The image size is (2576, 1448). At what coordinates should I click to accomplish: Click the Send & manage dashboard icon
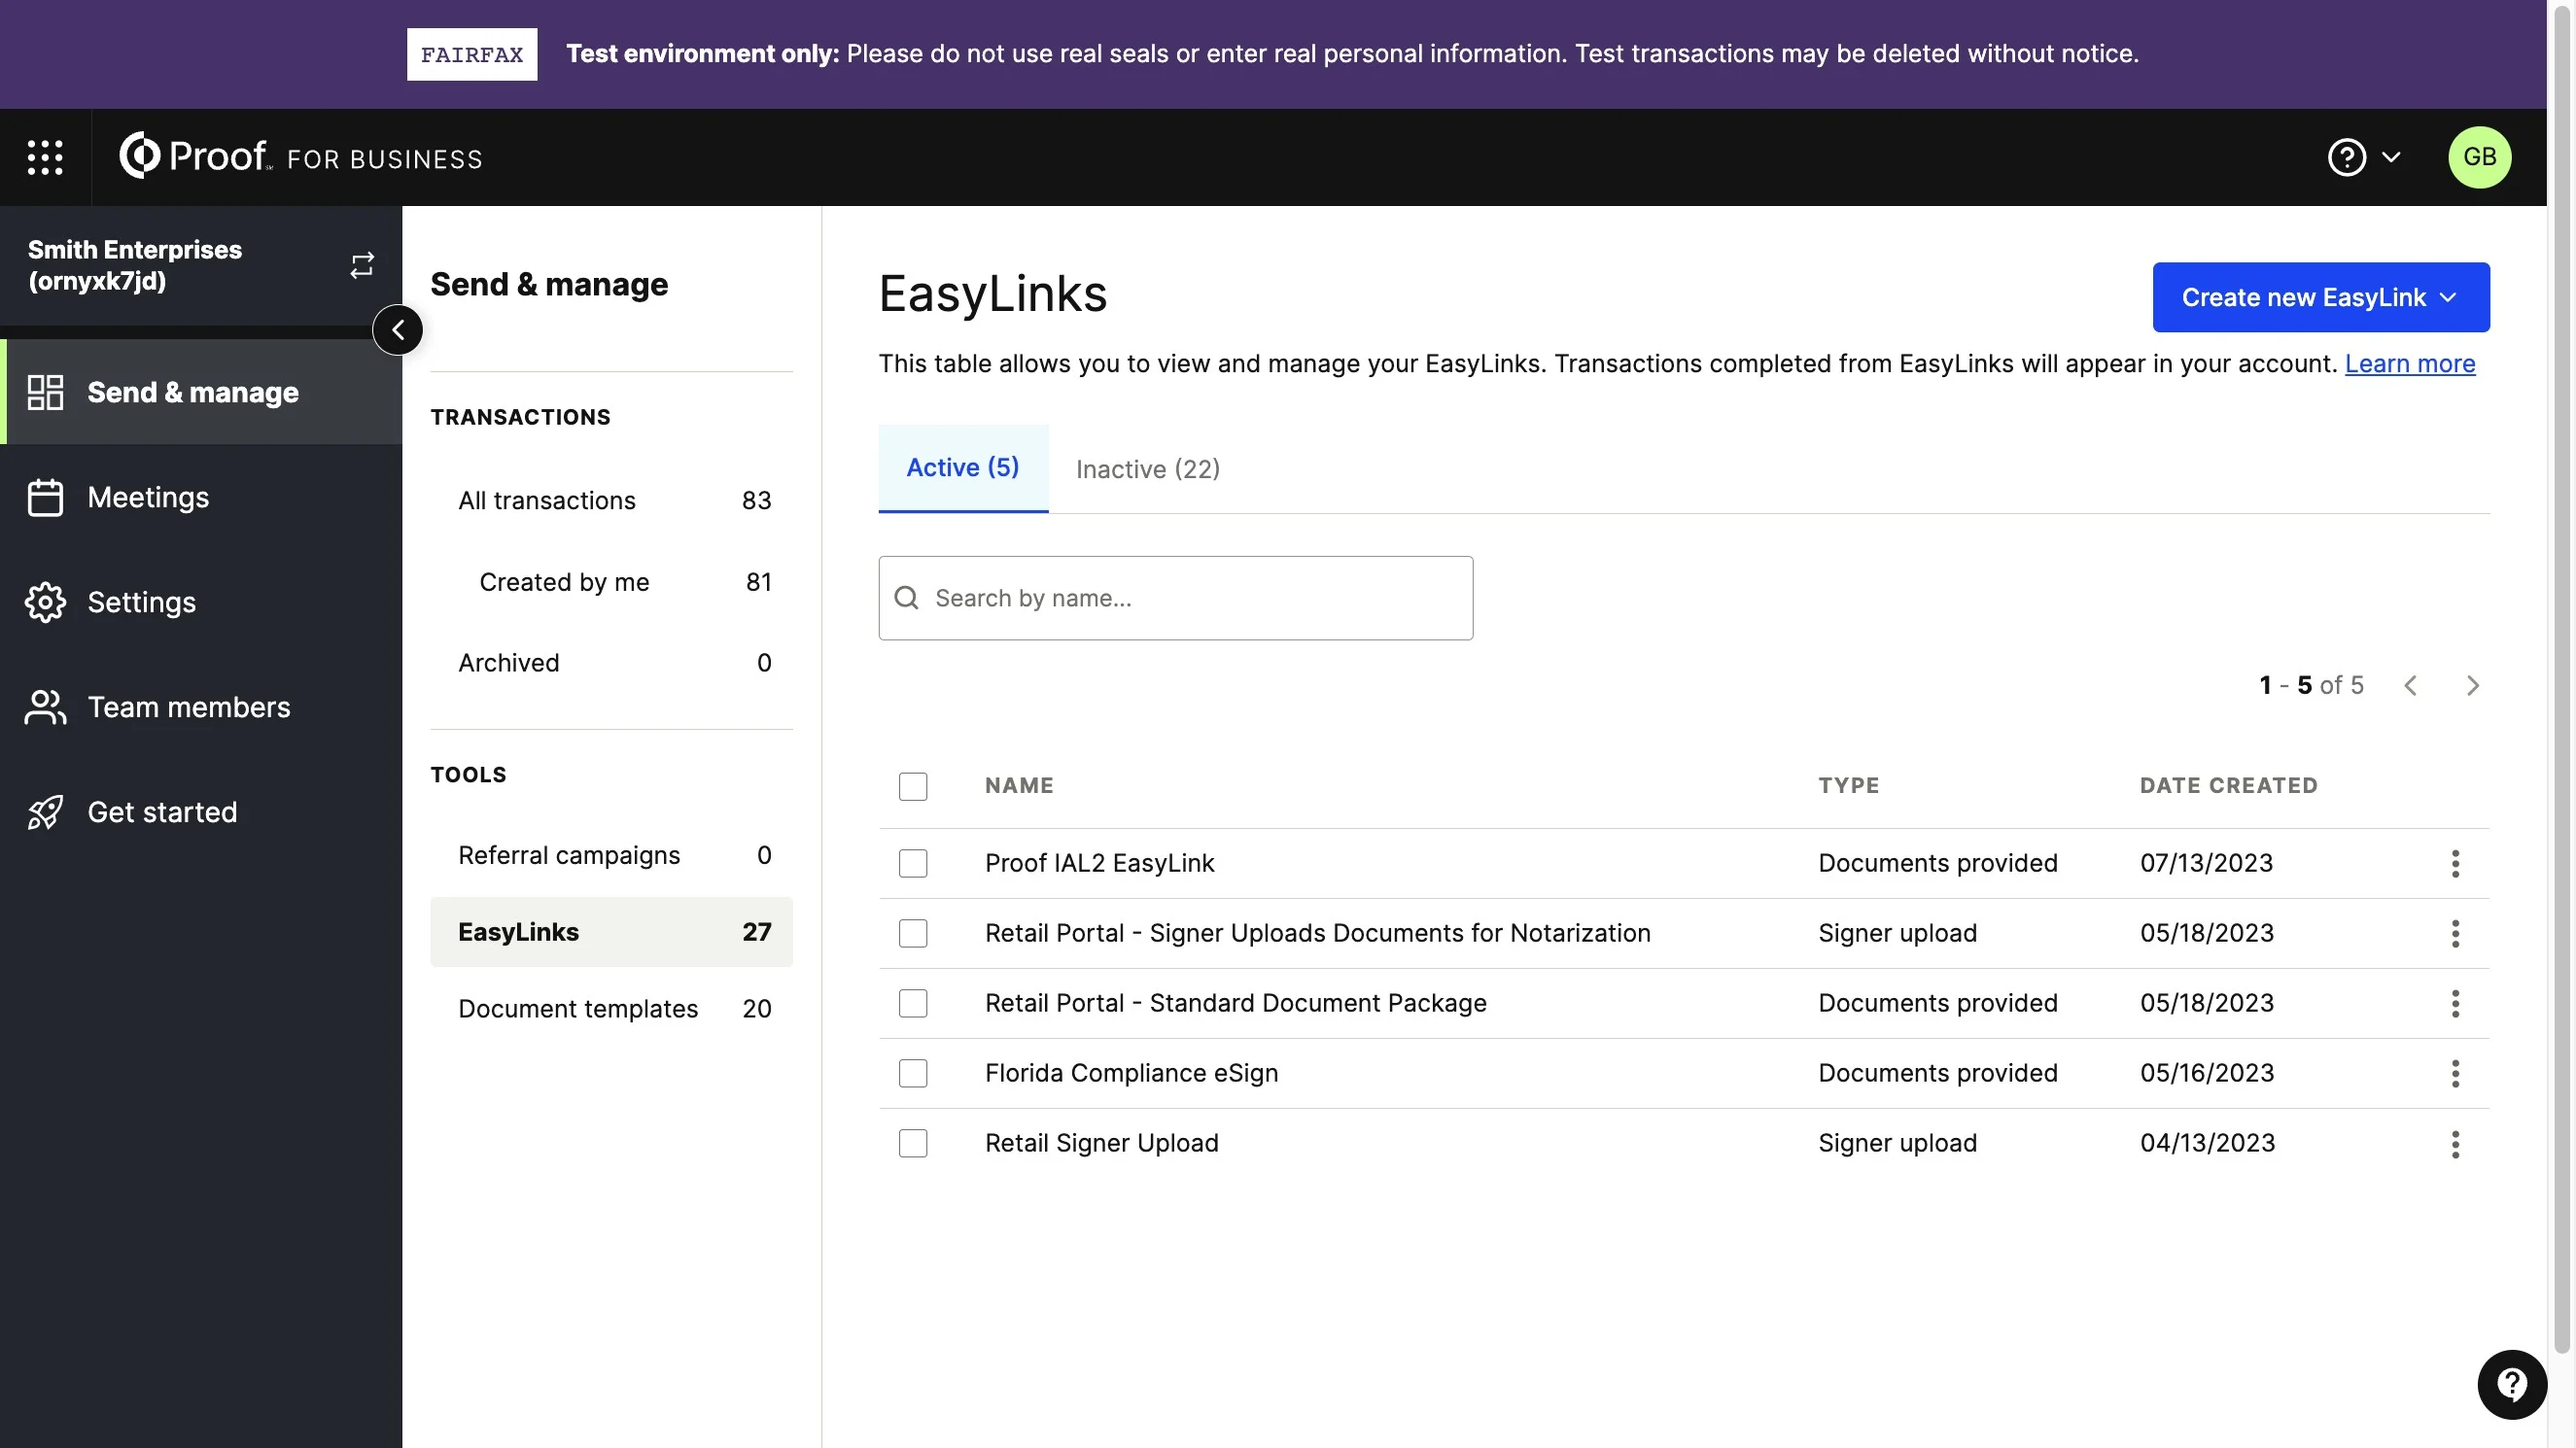click(x=45, y=392)
